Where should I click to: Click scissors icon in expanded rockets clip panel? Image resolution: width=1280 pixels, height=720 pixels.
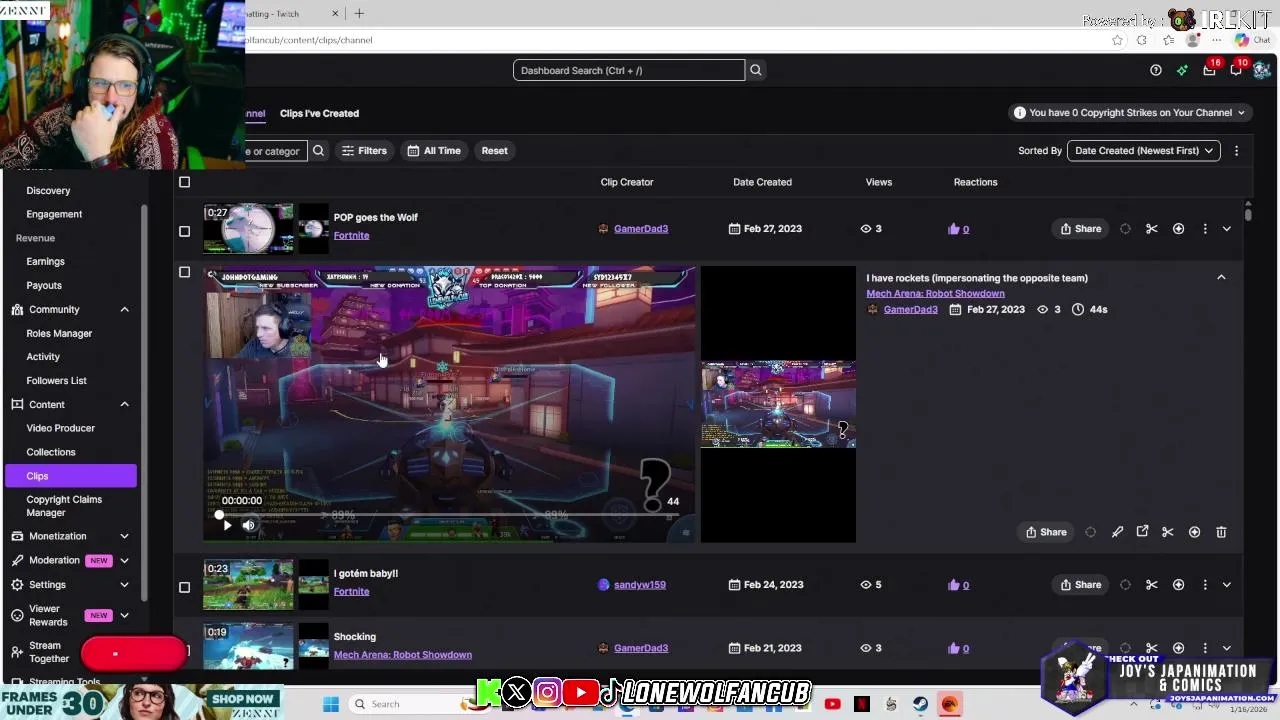point(1167,532)
